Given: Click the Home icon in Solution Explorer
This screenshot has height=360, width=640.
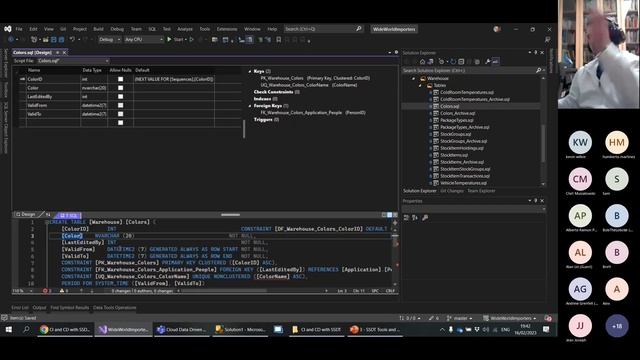Looking at the screenshot, I should tap(422, 62).
